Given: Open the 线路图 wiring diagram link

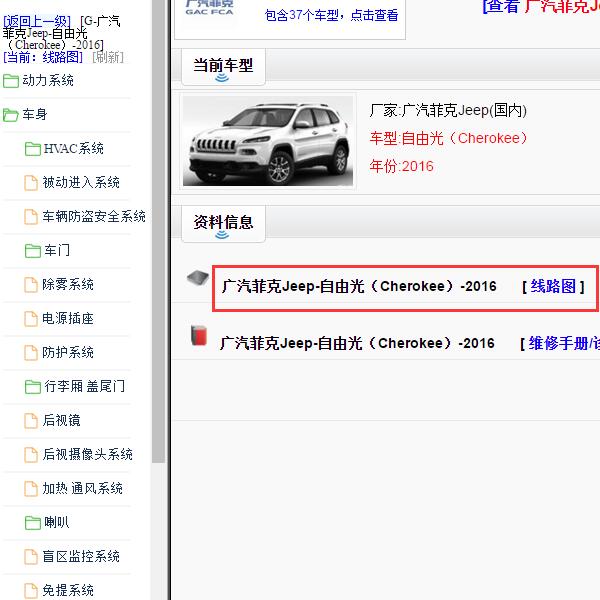Looking at the screenshot, I should (x=553, y=286).
